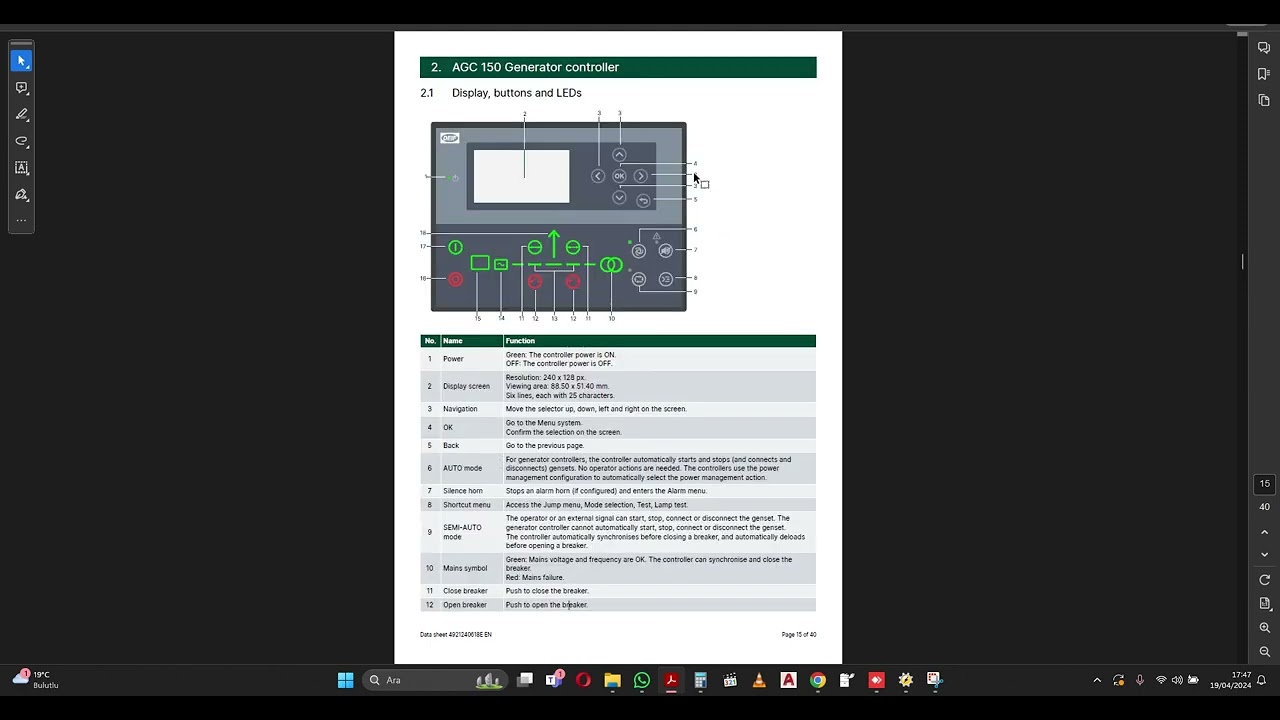Click the 'Function' column header
Viewport: 1280px width, 720px height.
[520, 341]
